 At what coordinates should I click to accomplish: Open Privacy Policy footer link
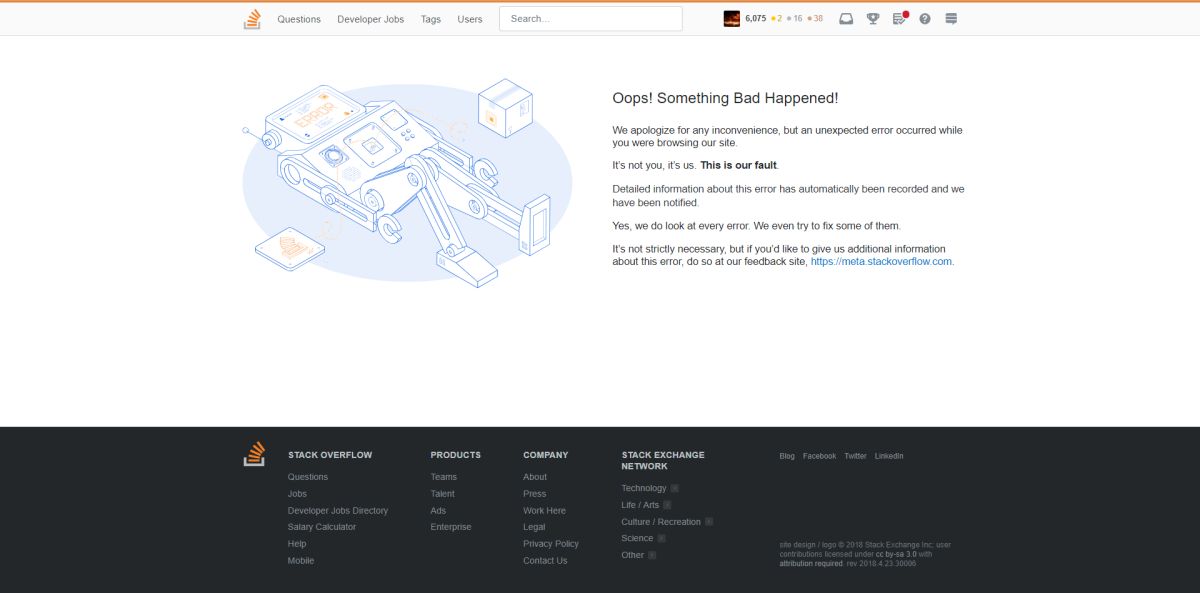(x=551, y=544)
